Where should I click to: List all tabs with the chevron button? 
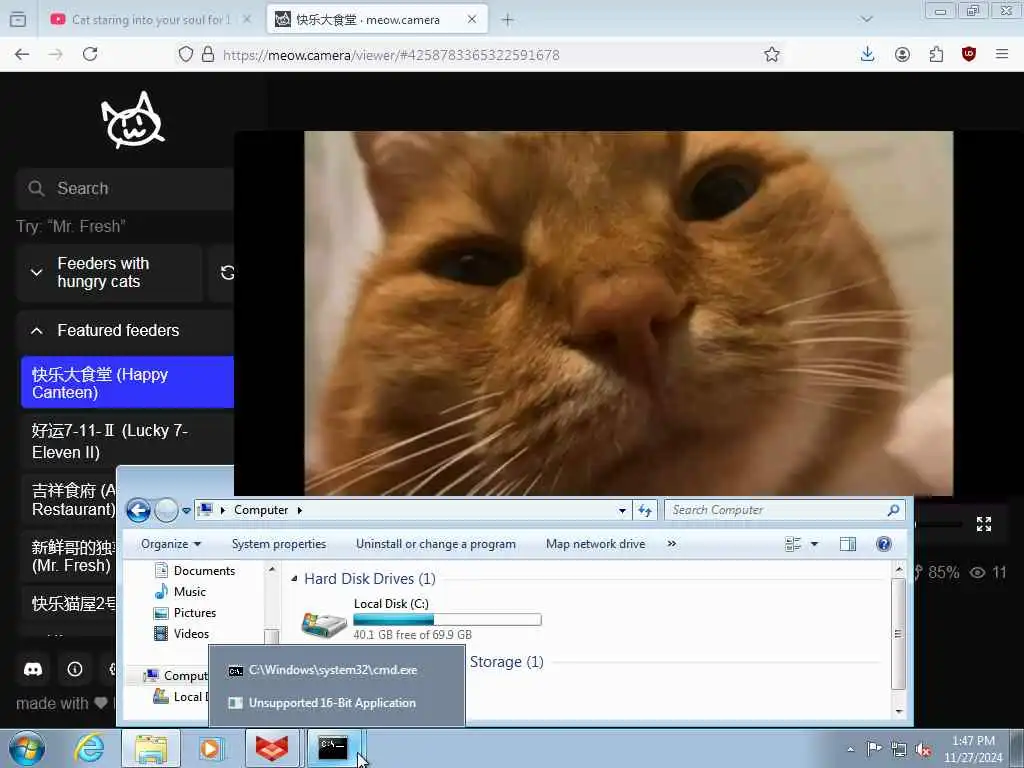(867, 20)
